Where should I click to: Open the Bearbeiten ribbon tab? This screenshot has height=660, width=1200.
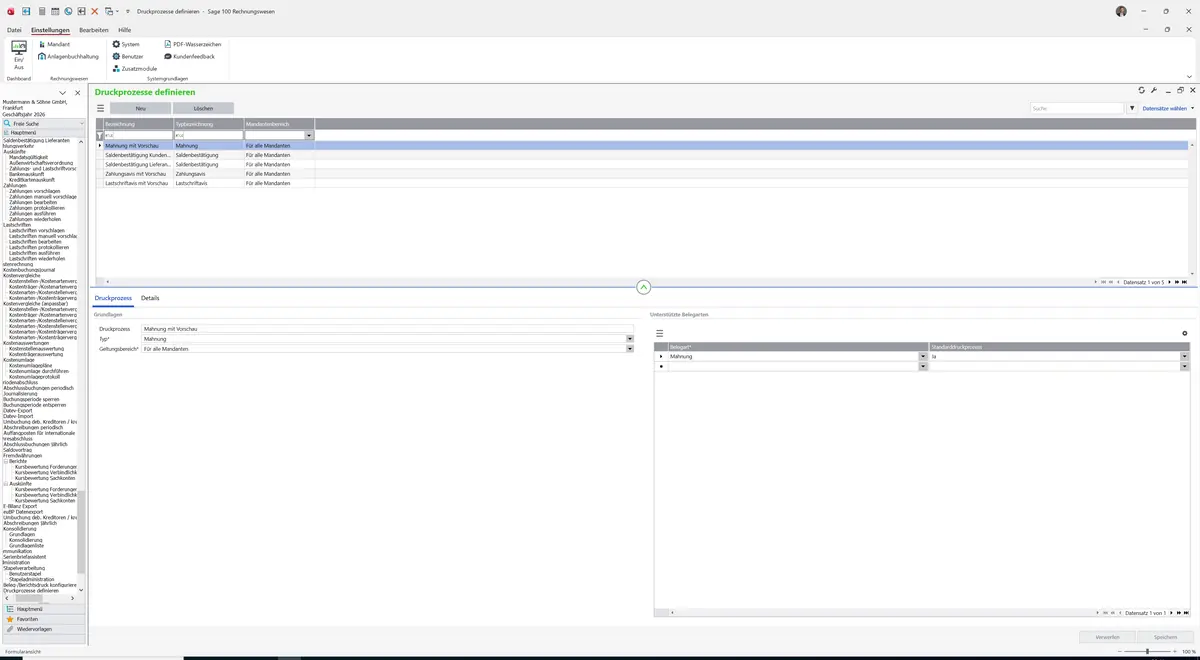click(x=94, y=30)
